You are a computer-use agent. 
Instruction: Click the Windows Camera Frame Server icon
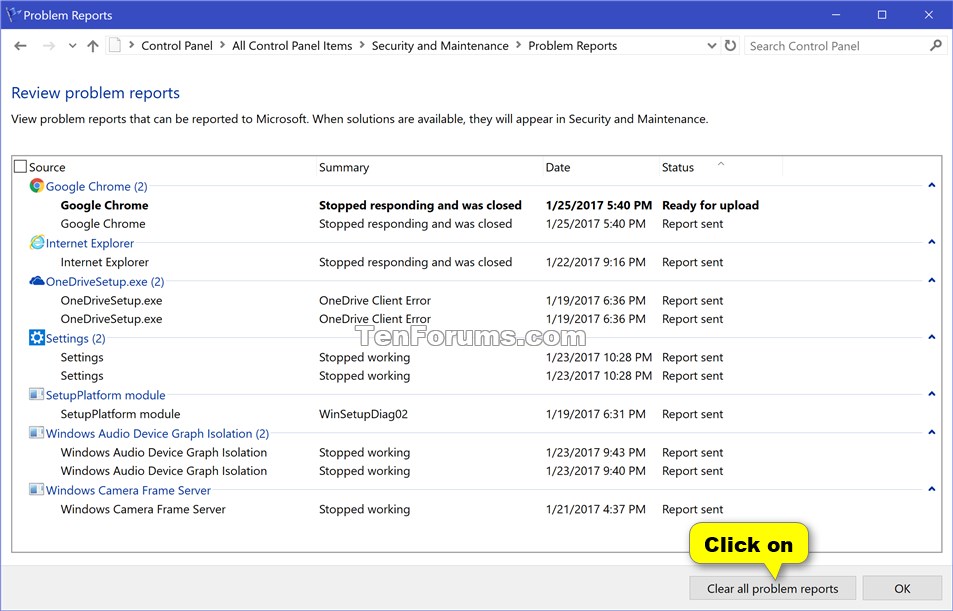pos(36,489)
